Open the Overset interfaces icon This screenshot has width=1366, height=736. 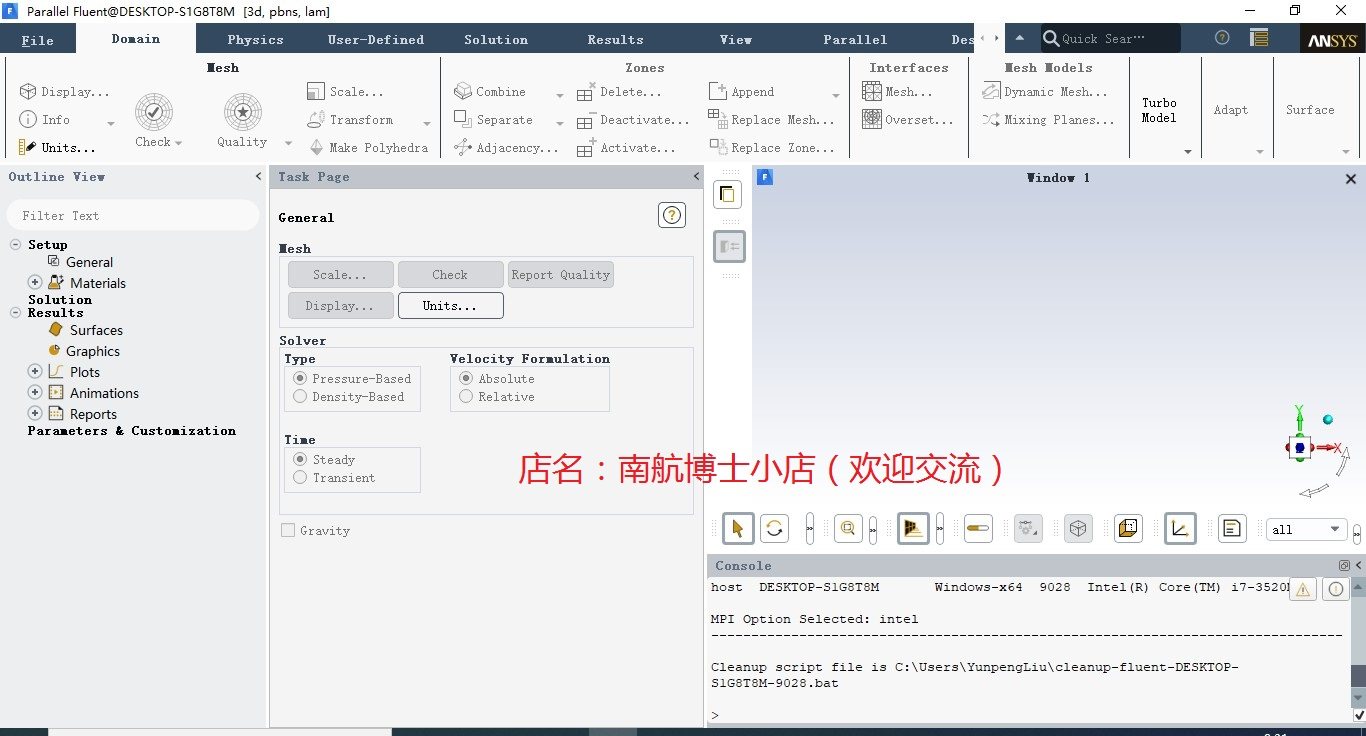coord(871,120)
